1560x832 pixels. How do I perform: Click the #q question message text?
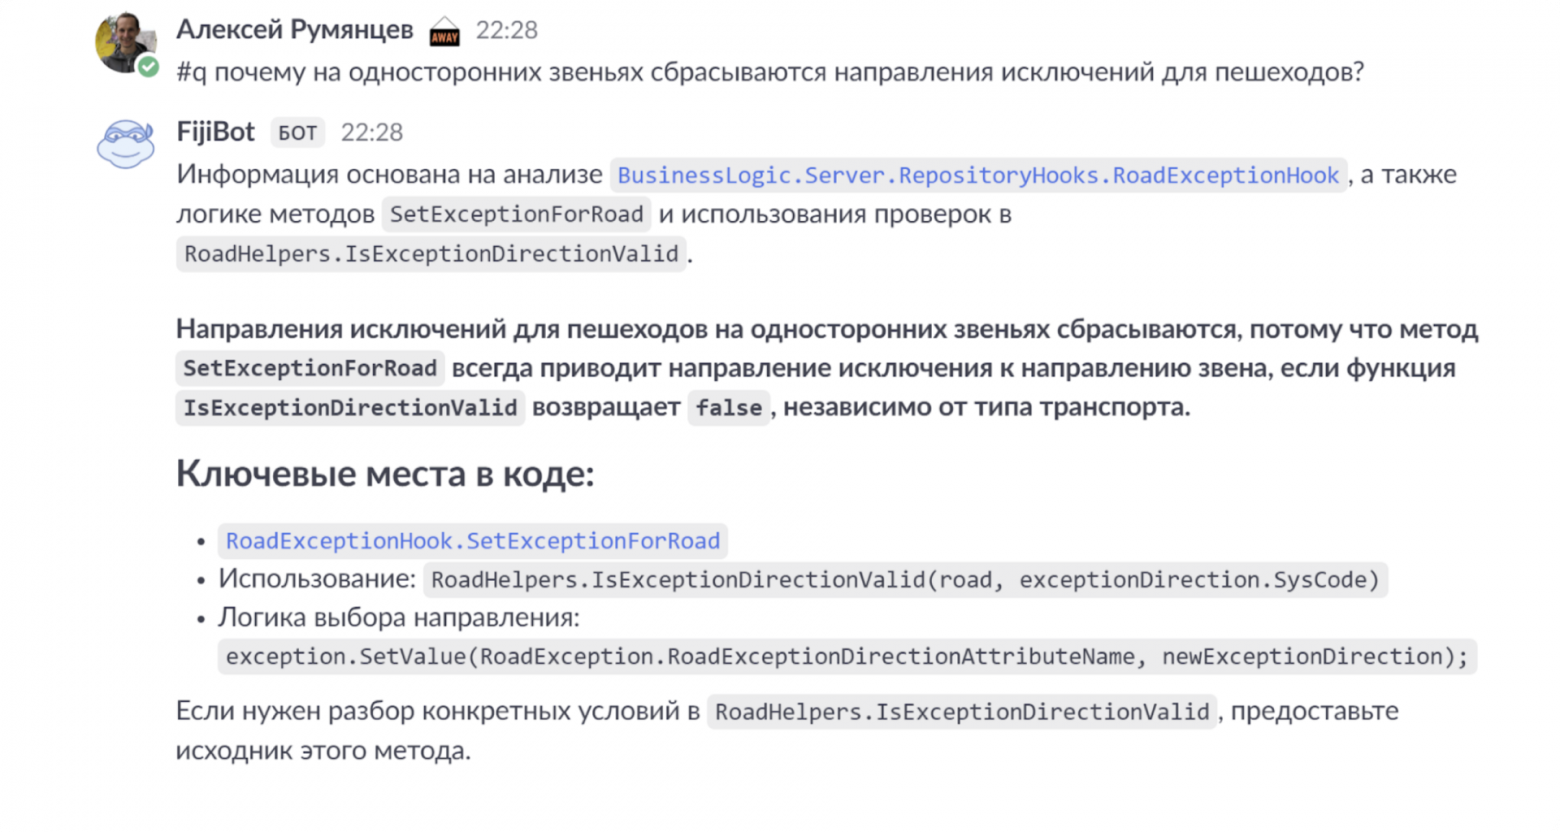pyautogui.click(x=768, y=71)
